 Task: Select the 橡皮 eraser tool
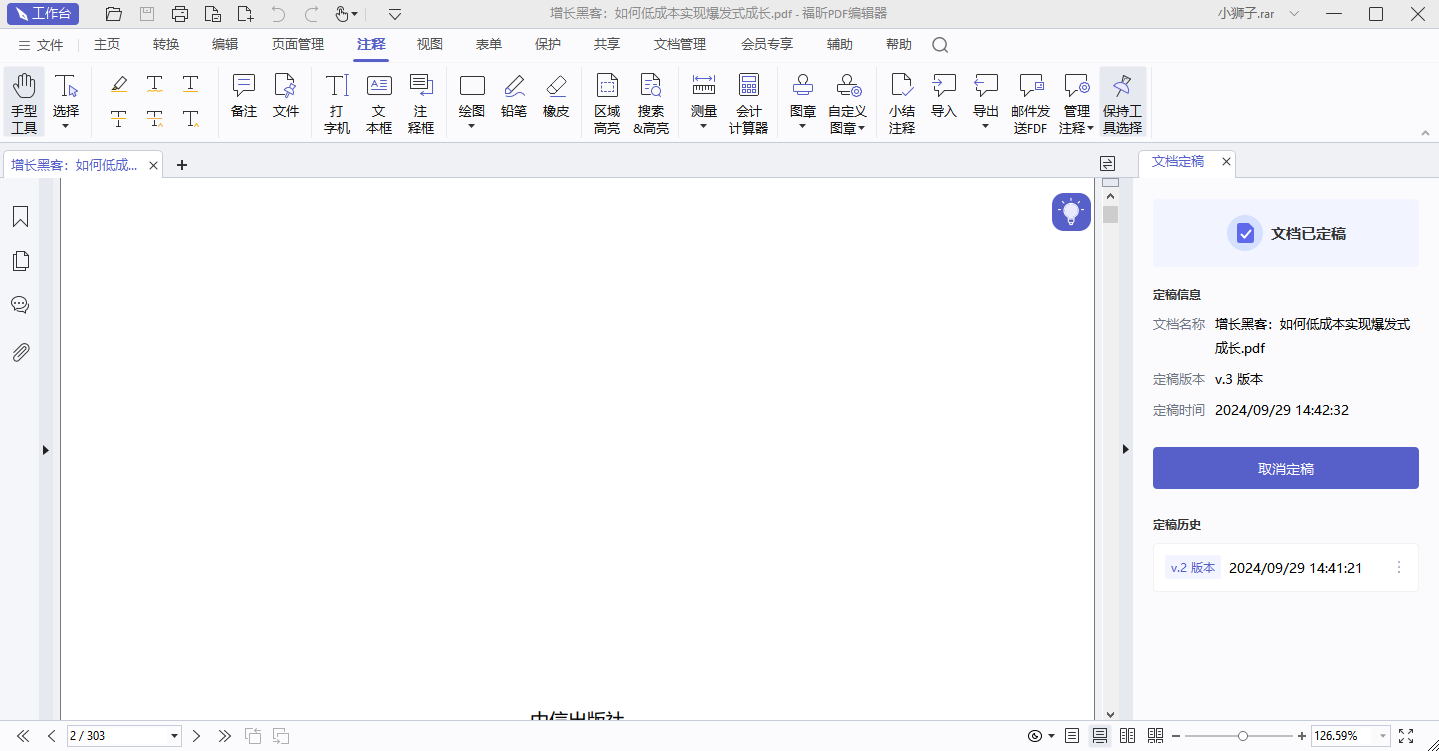(x=556, y=96)
